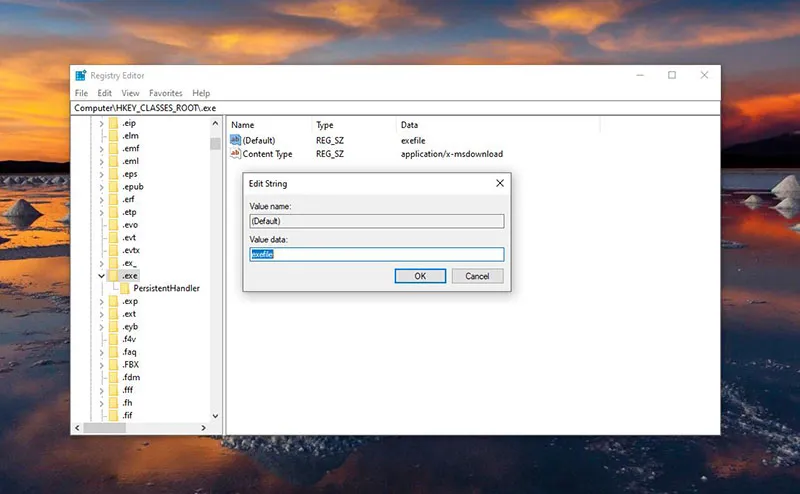Expand the .eip key chevron
The image size is (800, 494).
click(101, 122)
